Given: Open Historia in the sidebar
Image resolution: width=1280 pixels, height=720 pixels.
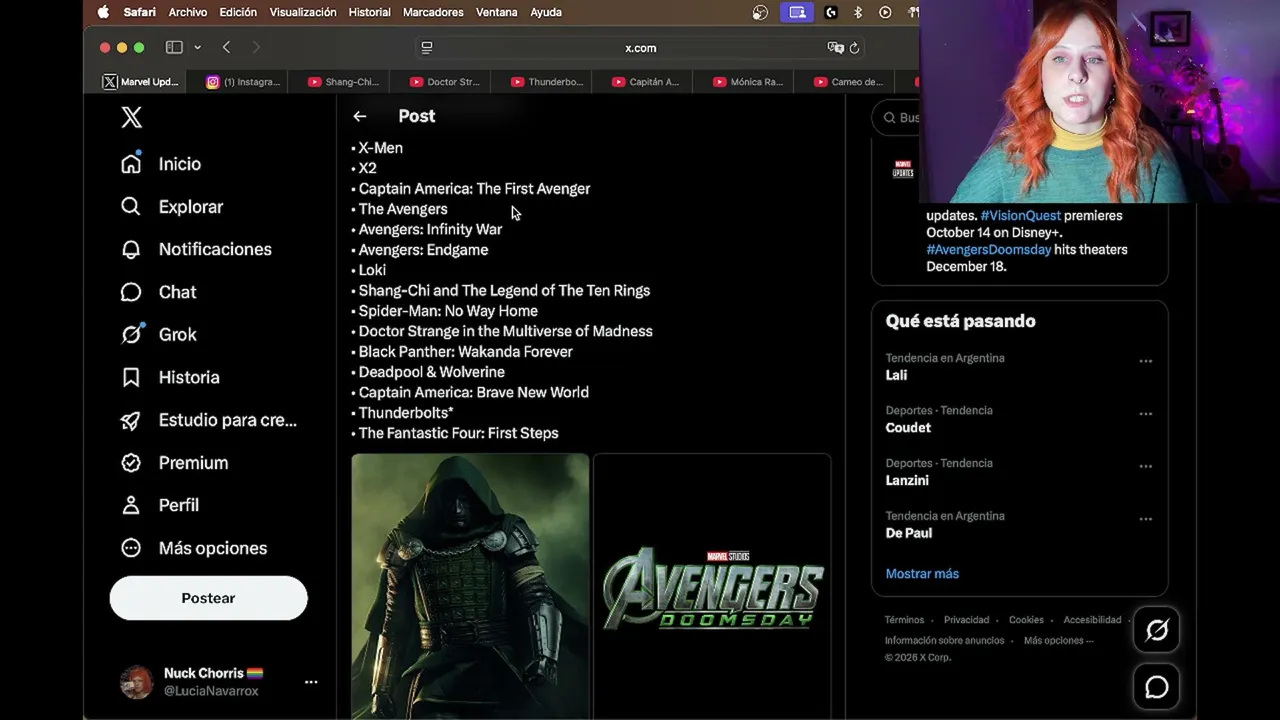Looking at the screenshot, I should 170,377.
